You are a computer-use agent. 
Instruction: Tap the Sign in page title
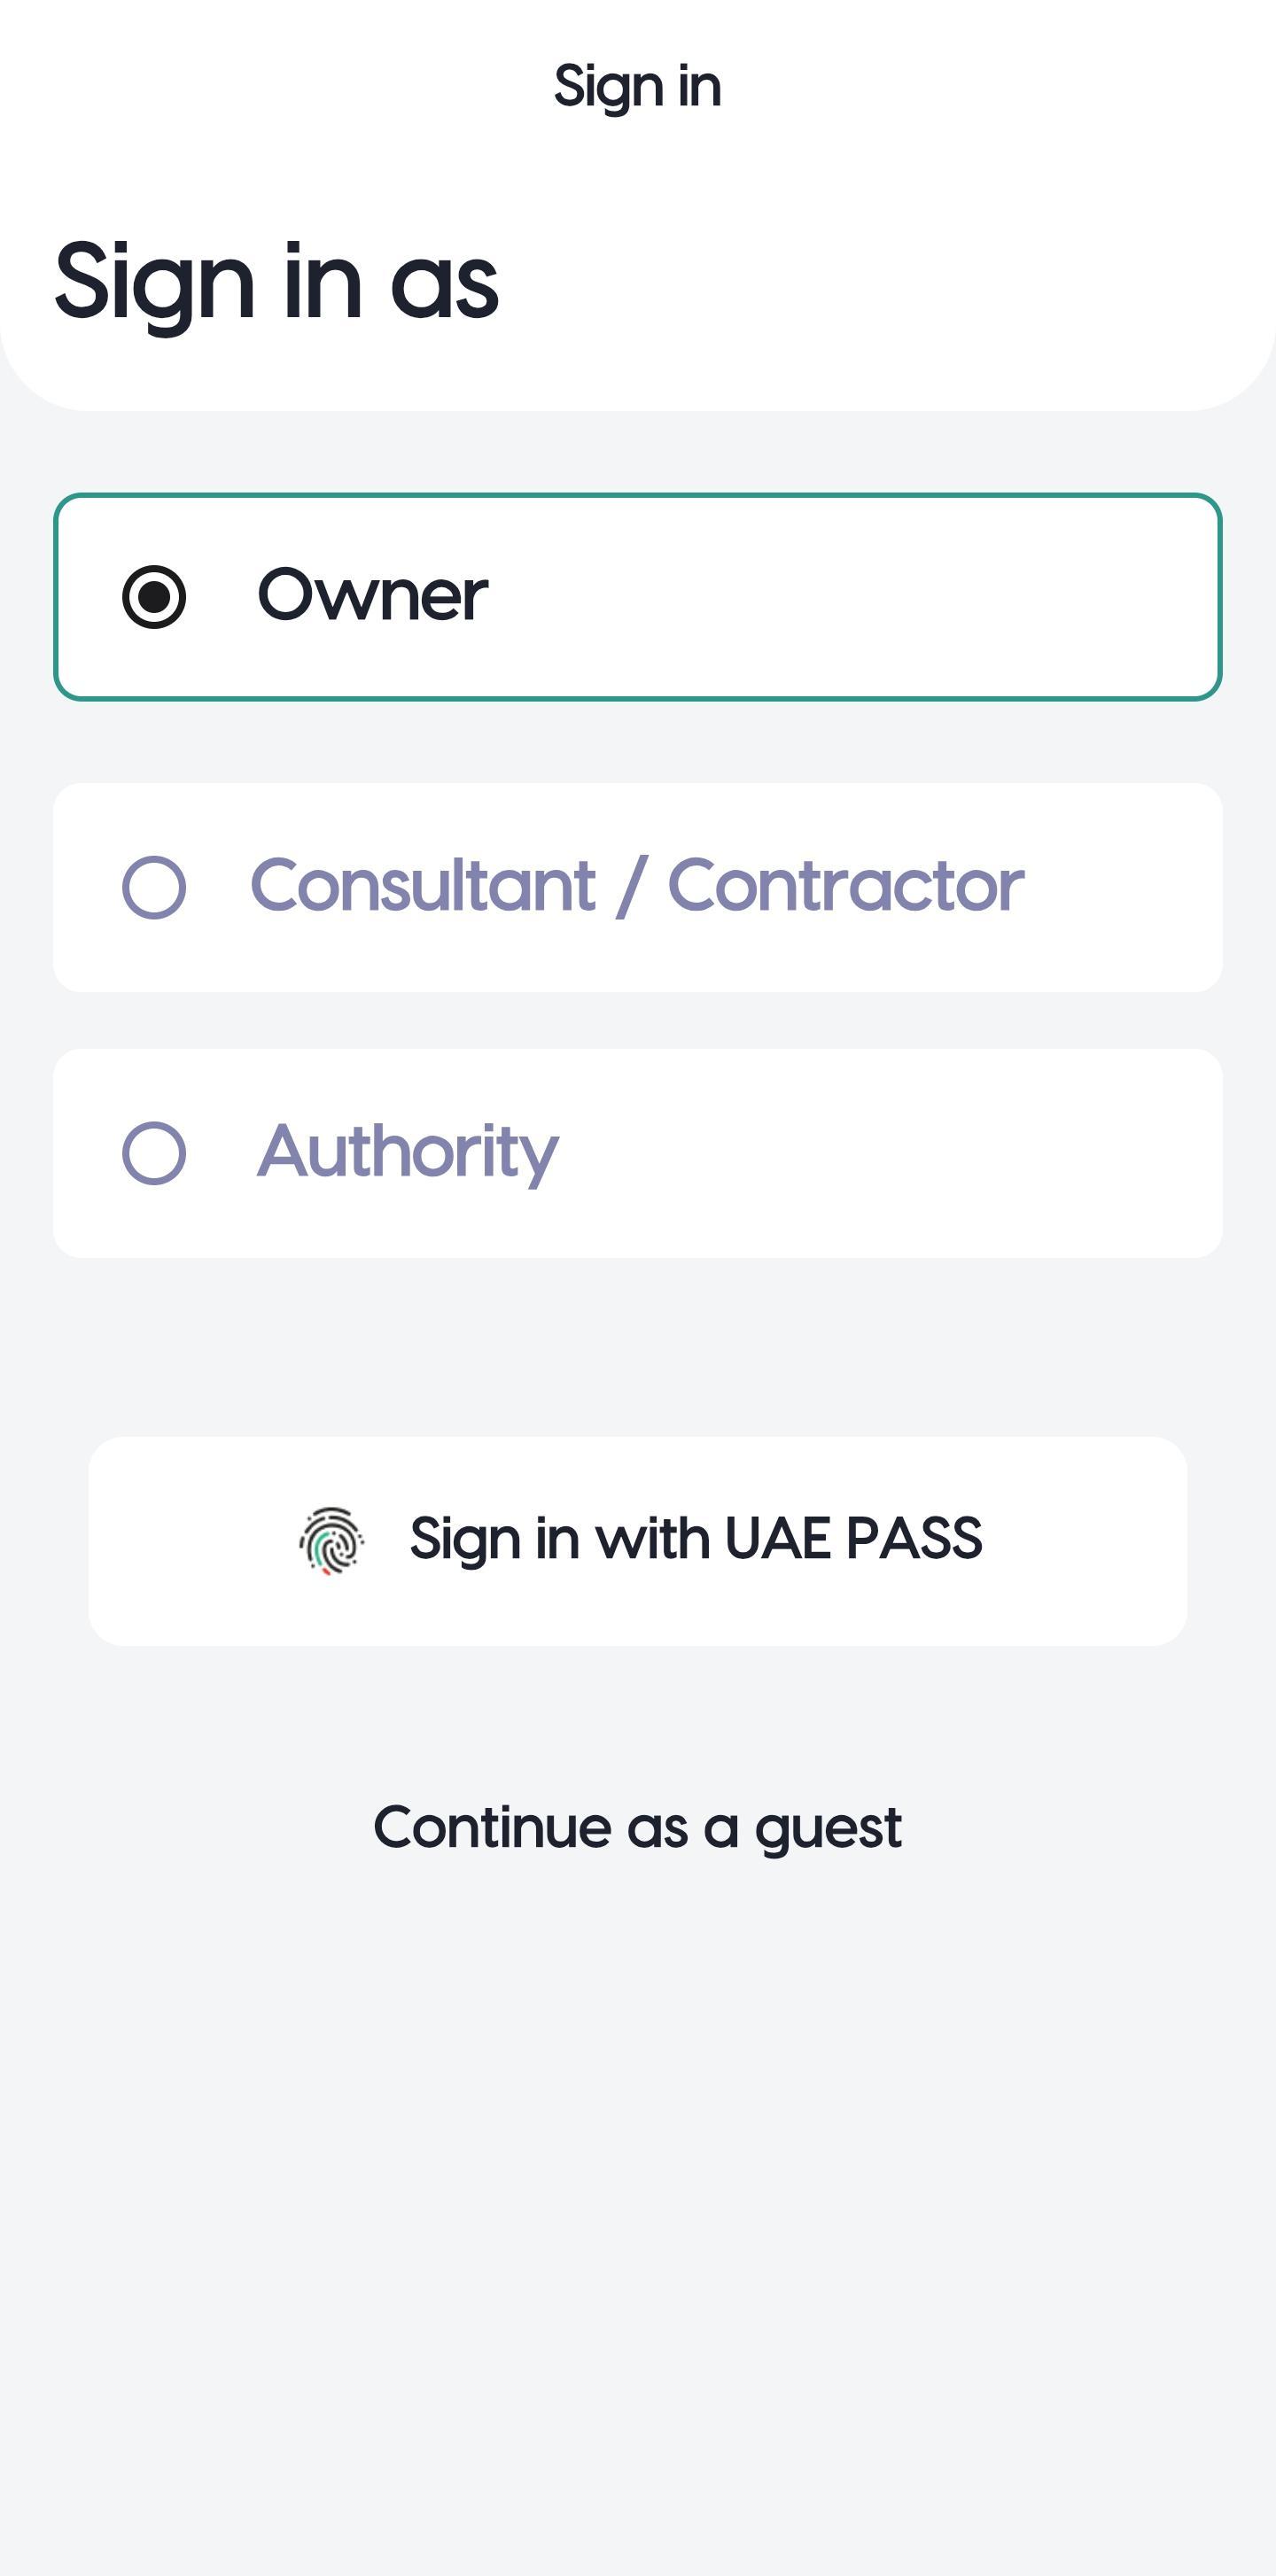point(638,87)
